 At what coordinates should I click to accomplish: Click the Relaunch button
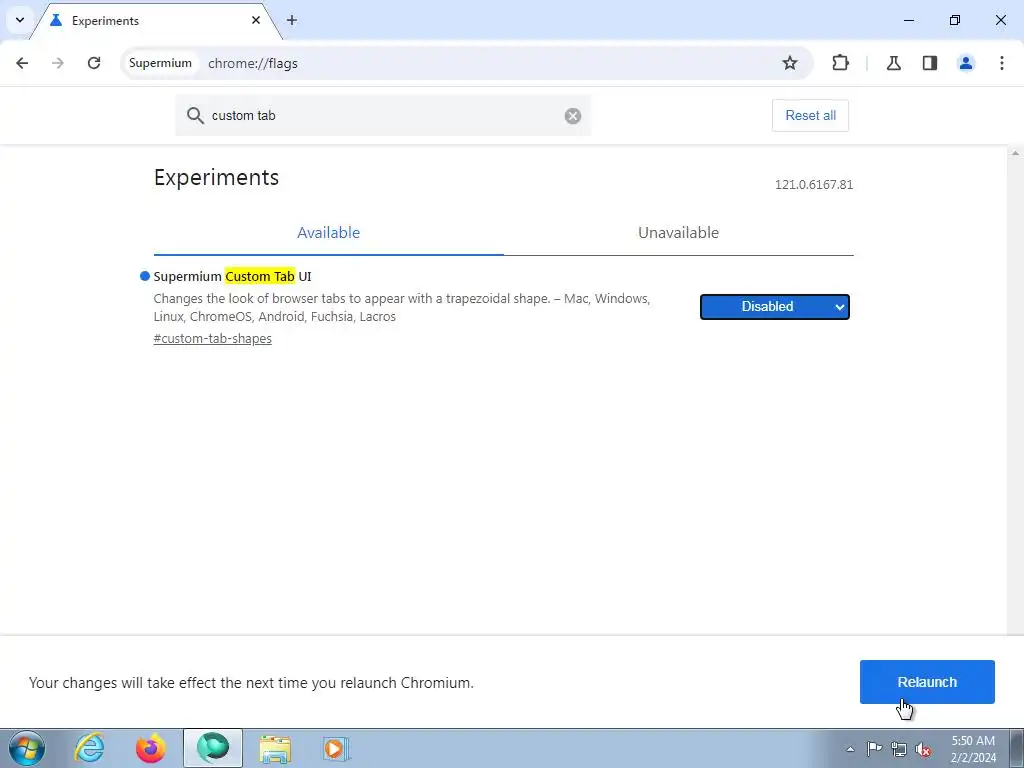click(x=927, y=682)
